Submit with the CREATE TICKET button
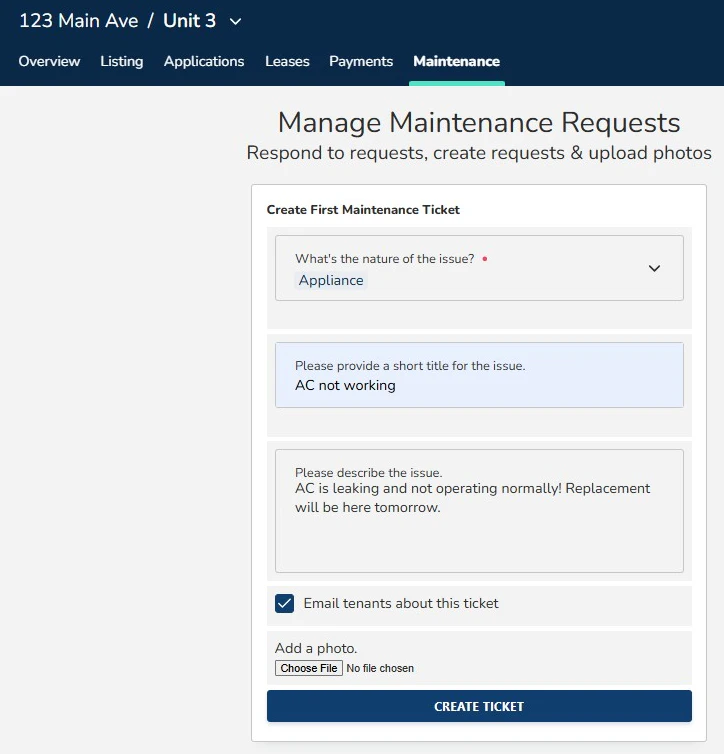The height and width of the screenshot is (754, 724). pyautogui.click(x=479, y=706)
